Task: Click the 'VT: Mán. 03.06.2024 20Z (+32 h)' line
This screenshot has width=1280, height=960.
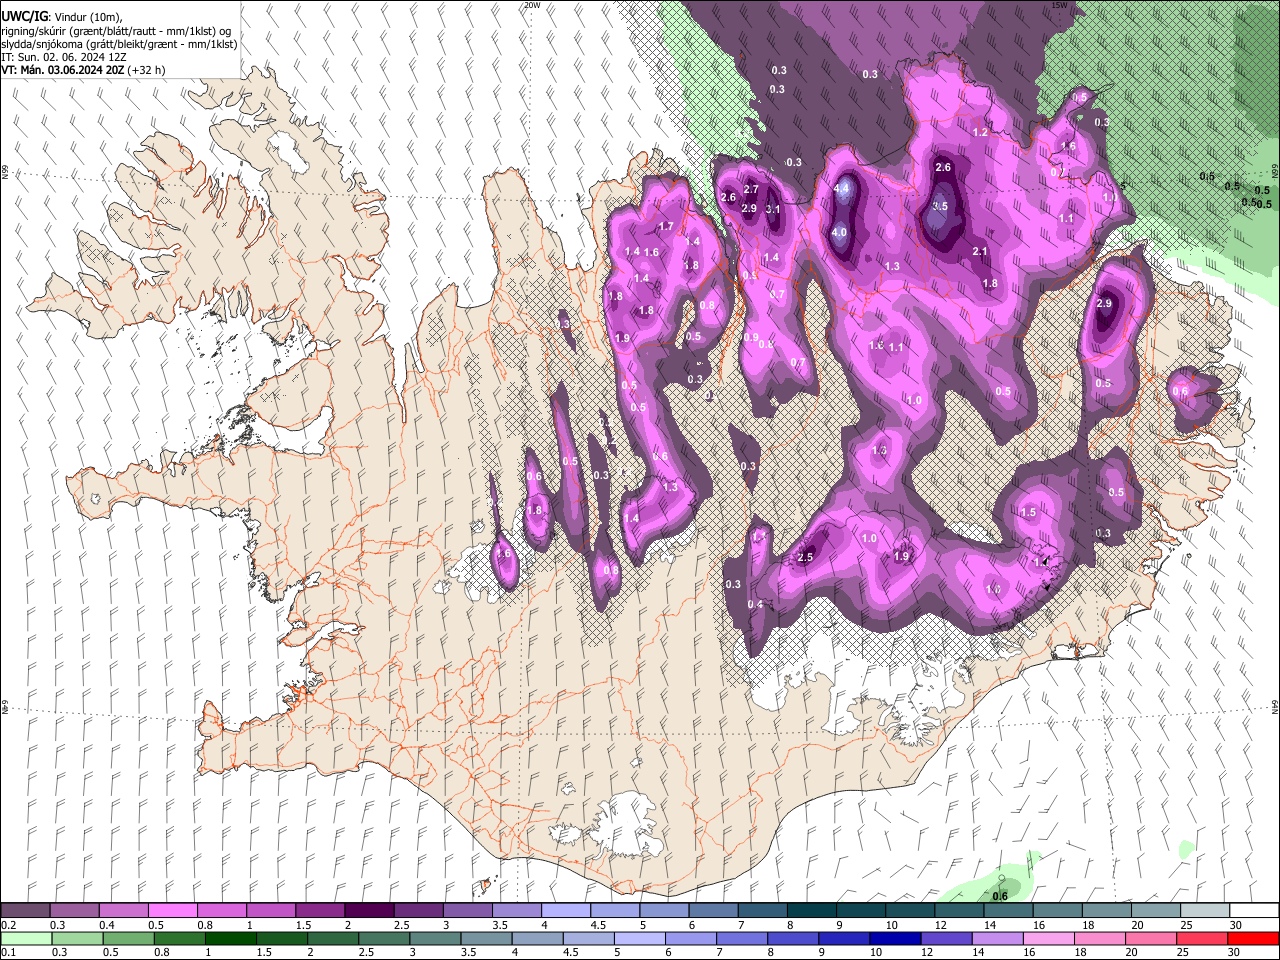Action: pos(84,70)
